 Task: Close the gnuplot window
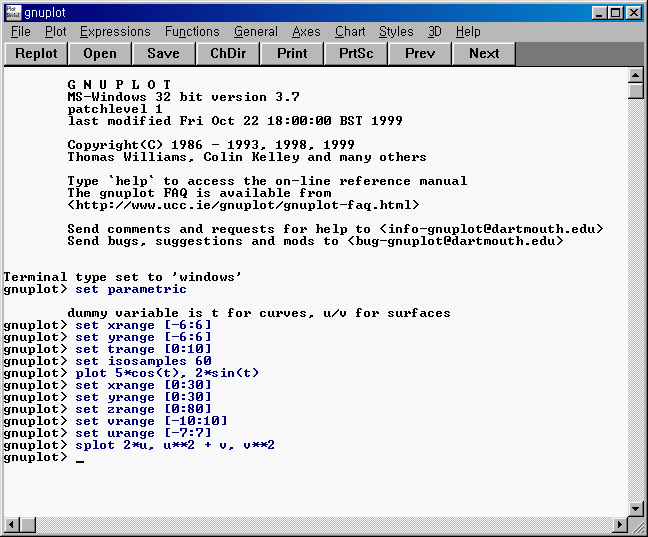[x=634, y=13]
